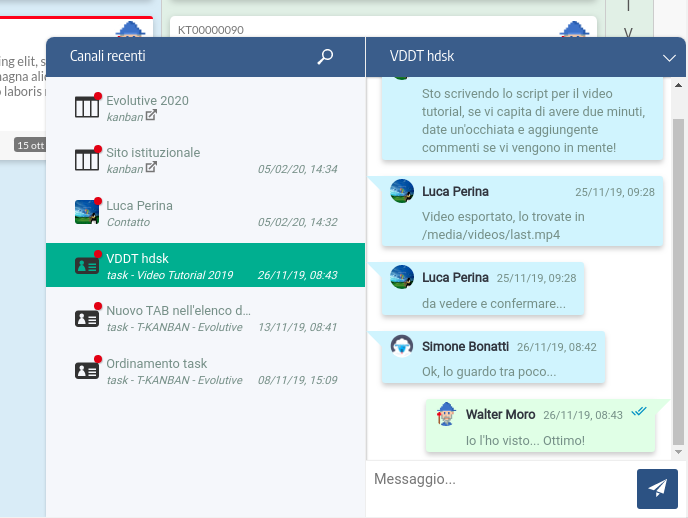The image size is (688, 518).
Task: Click the chat vertical scrollbar
Action: [679, 280]
